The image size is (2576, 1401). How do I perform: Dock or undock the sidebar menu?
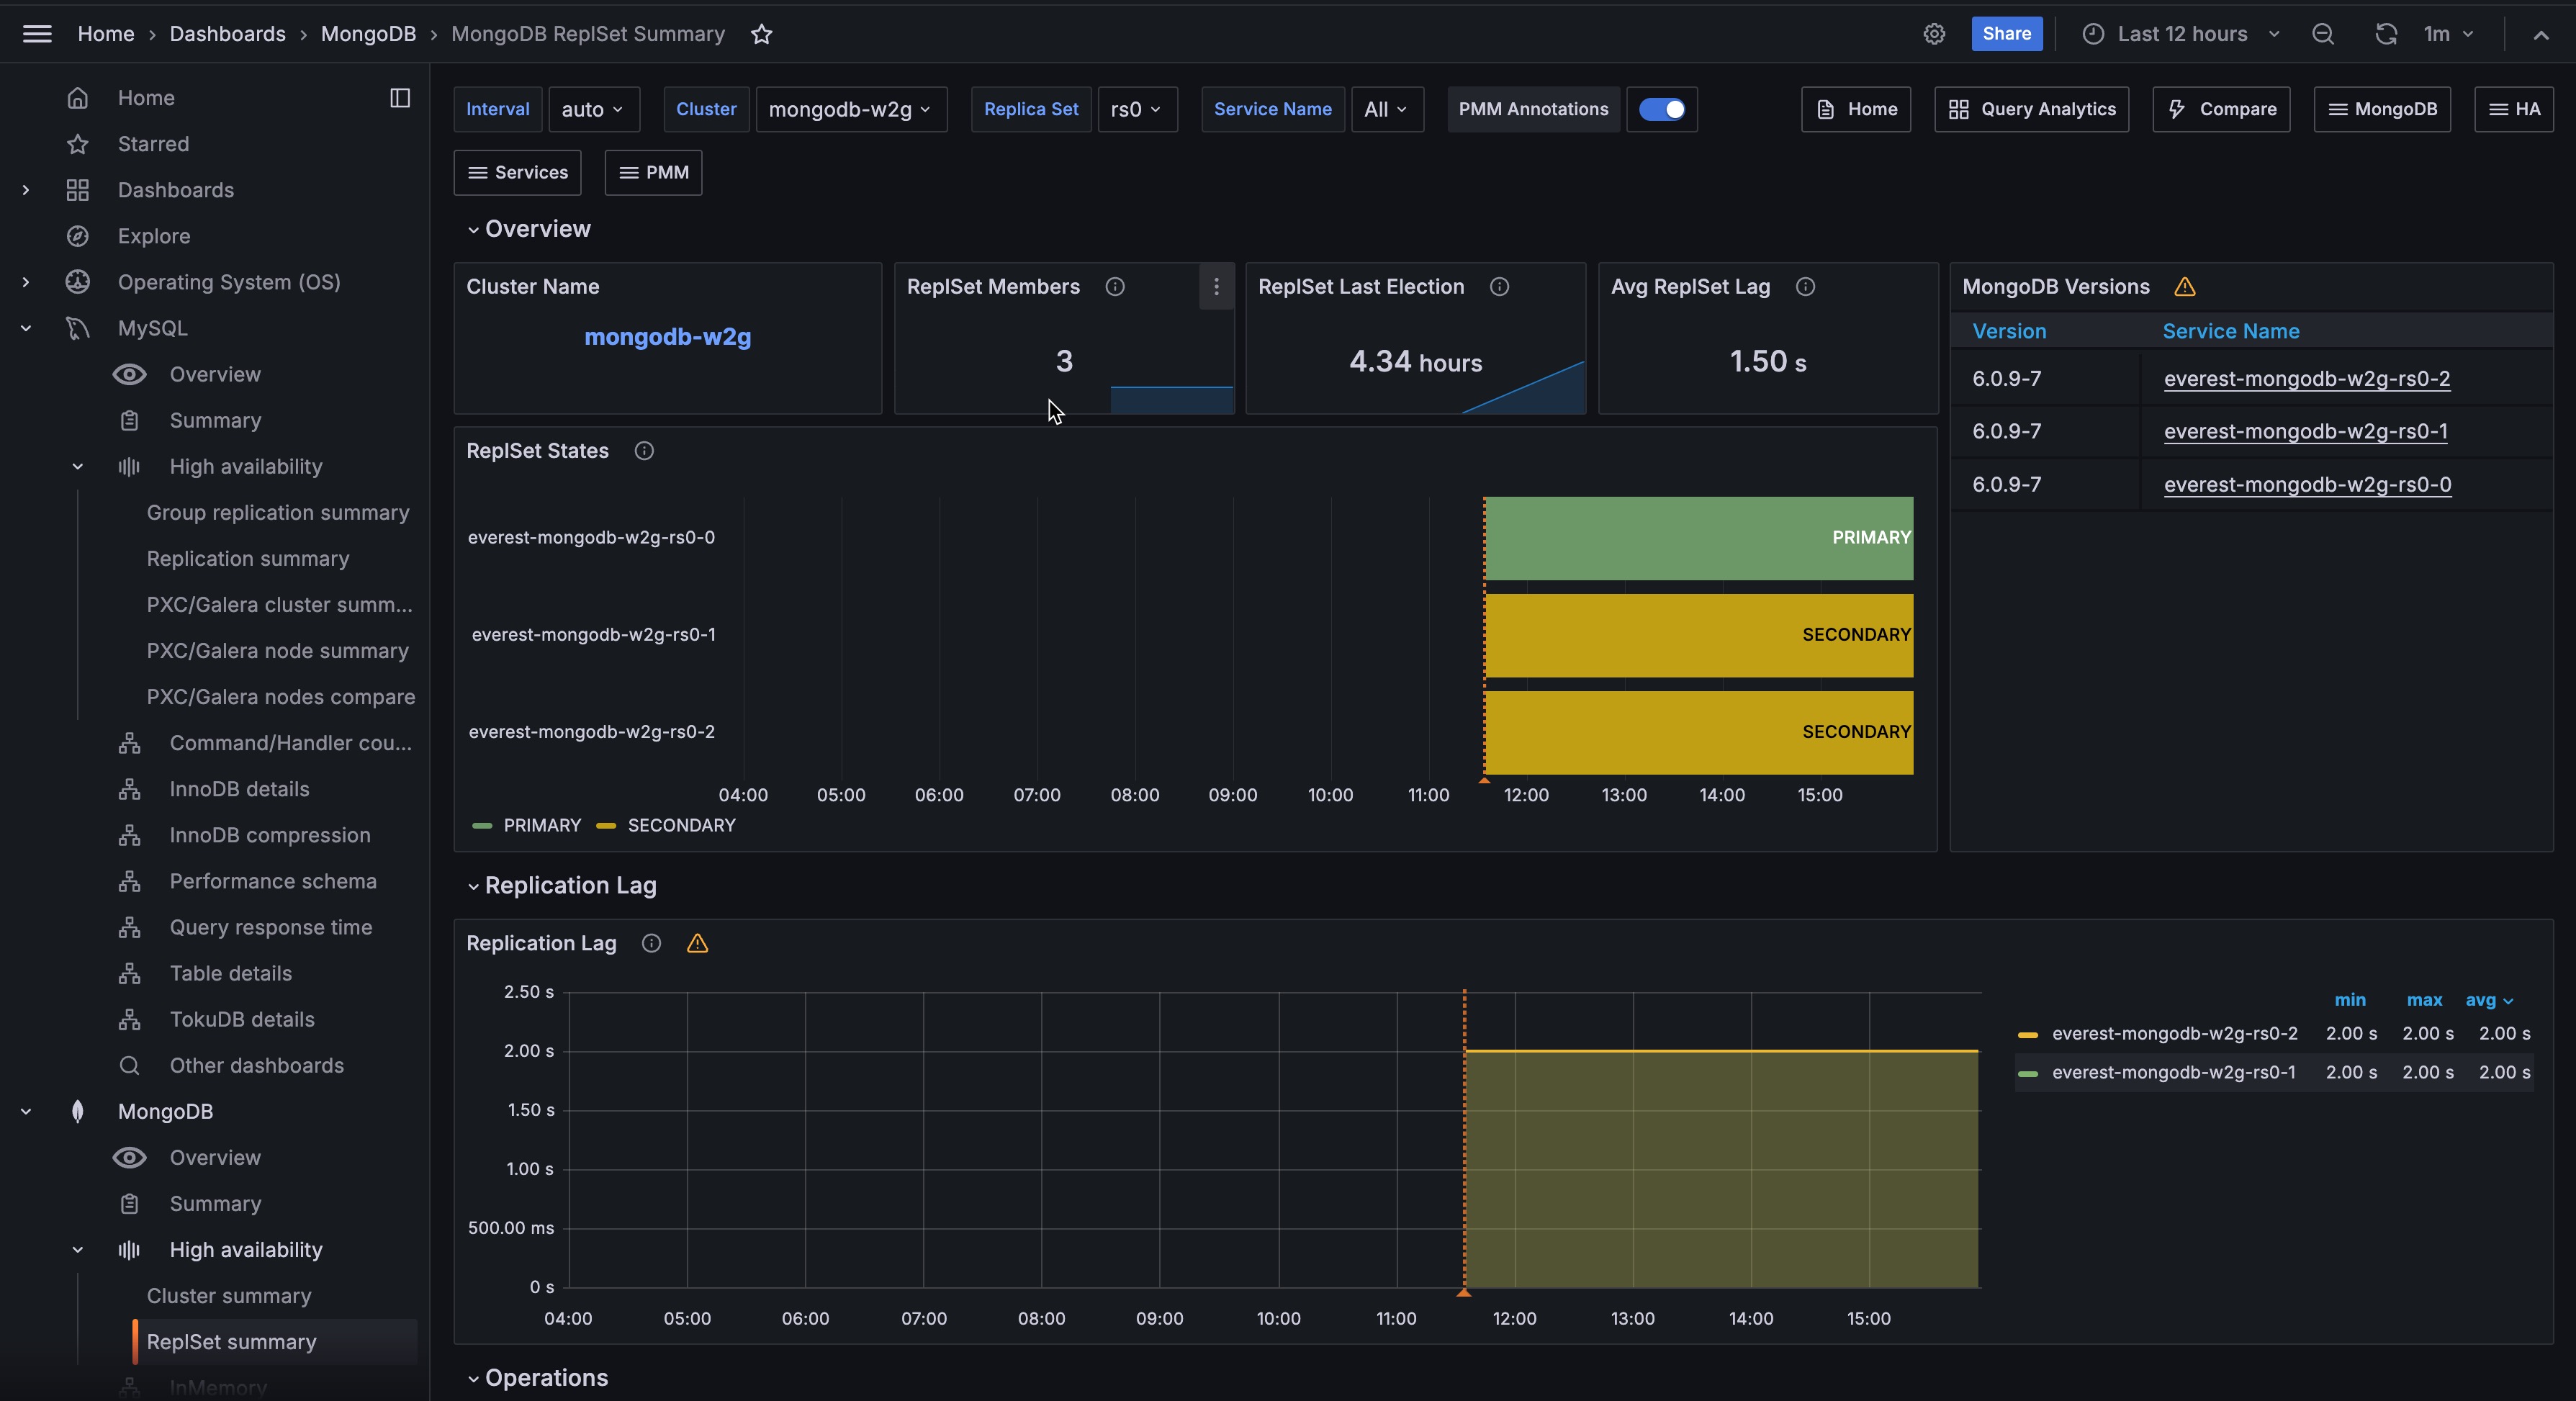coord(400,98)
